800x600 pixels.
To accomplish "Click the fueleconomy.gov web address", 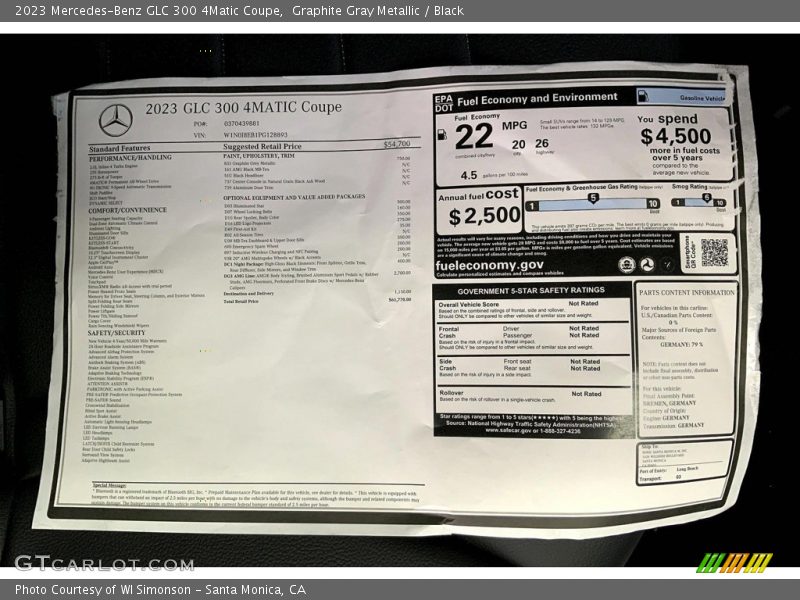I will click(x=489, y=265).
